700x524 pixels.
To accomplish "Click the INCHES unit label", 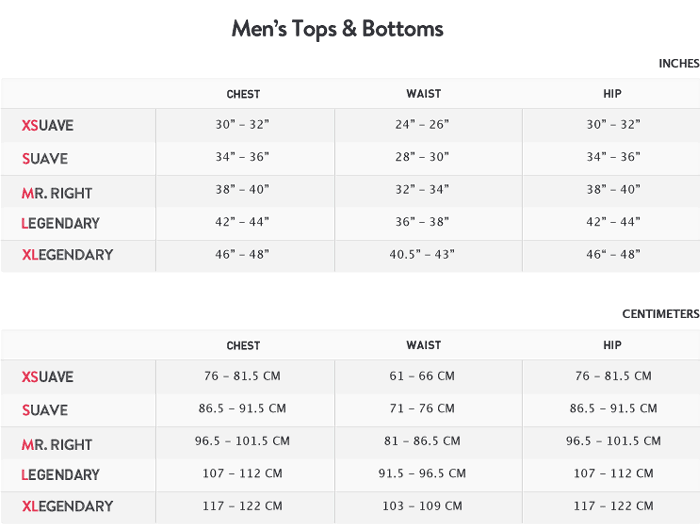I will [x=678, y=64].
